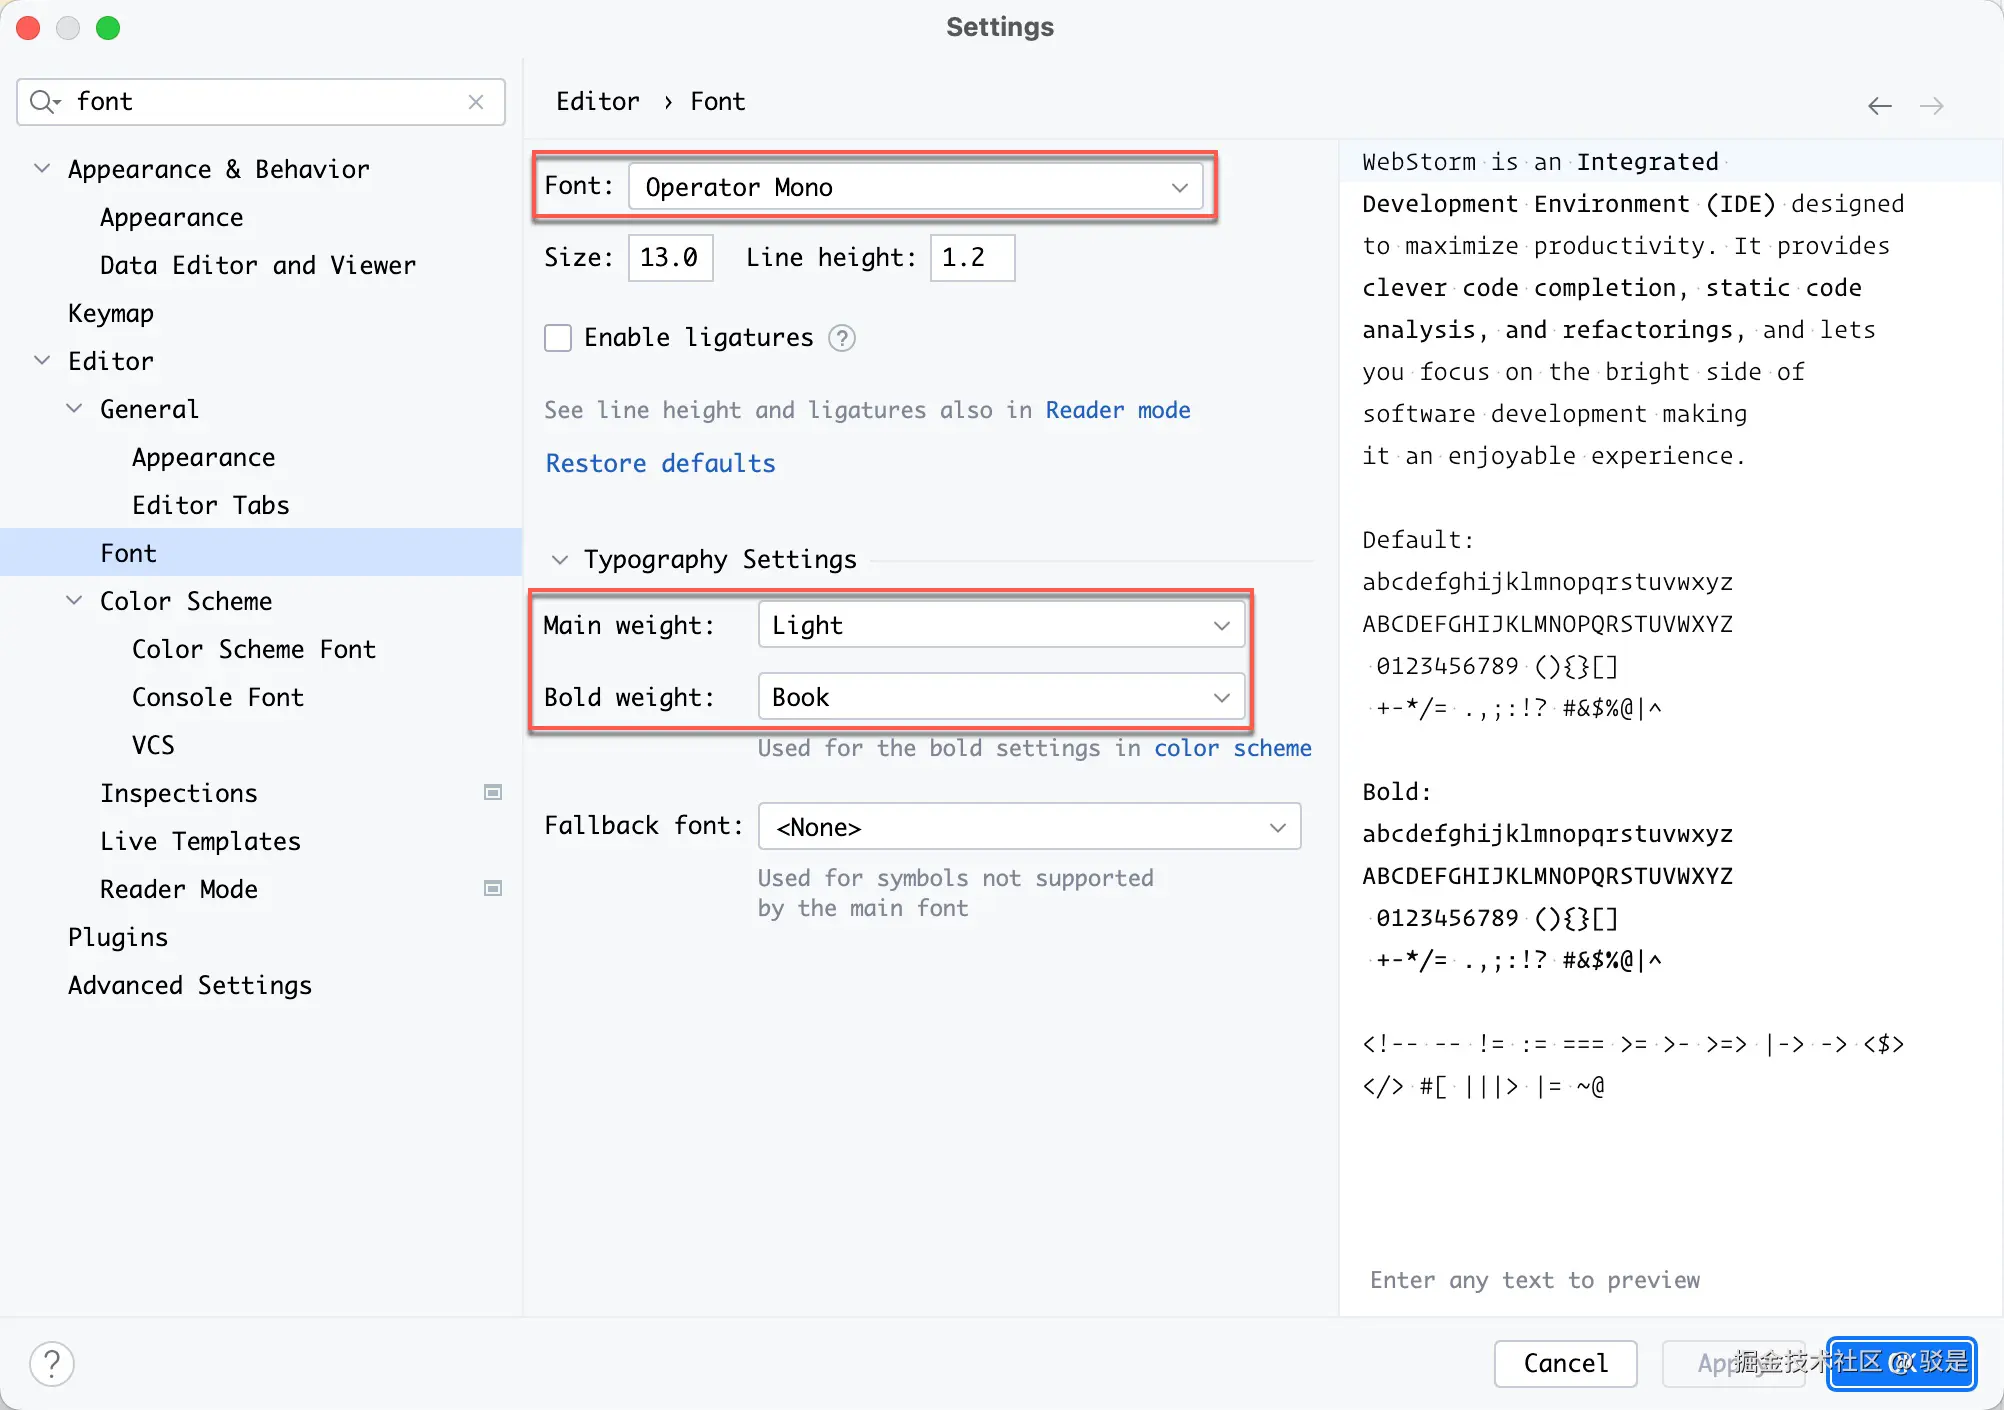
Task: Clear the settings search field
Action: point(476,102)
